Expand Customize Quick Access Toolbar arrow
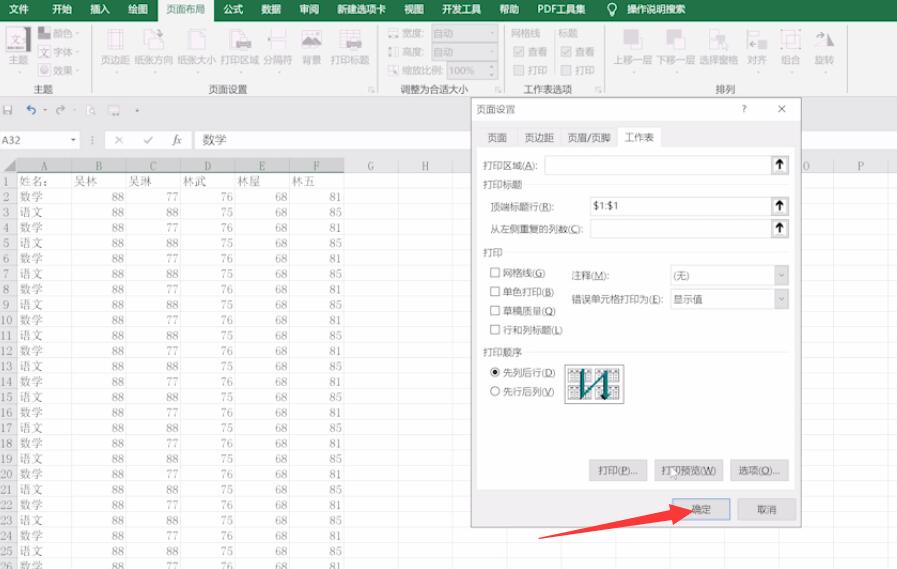 point(137,110)
